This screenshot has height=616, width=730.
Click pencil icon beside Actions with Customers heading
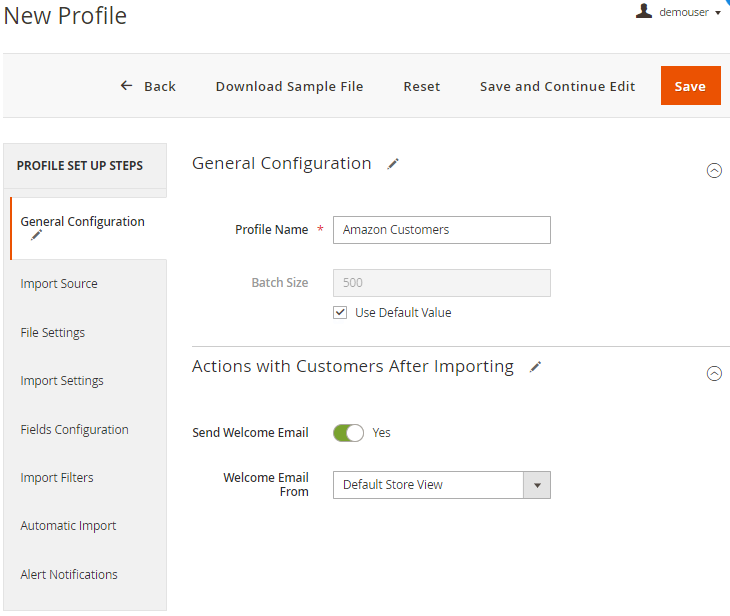(x=535, y=367)
